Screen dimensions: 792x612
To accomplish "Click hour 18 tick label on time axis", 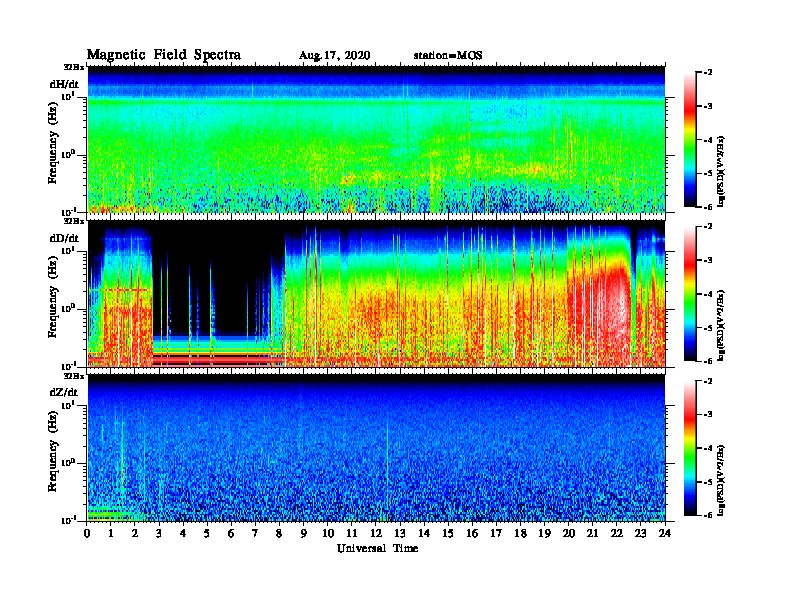I will [520, 534].
